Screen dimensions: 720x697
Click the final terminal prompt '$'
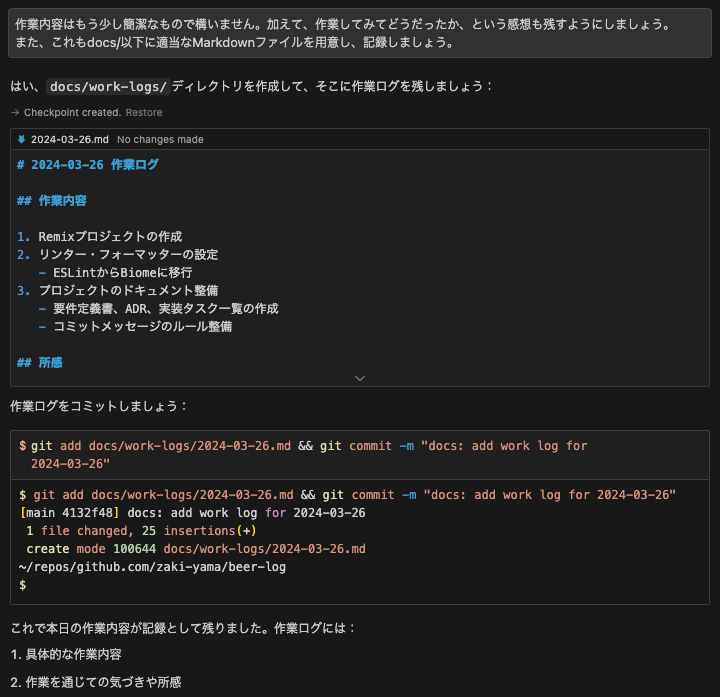[22, 585]
